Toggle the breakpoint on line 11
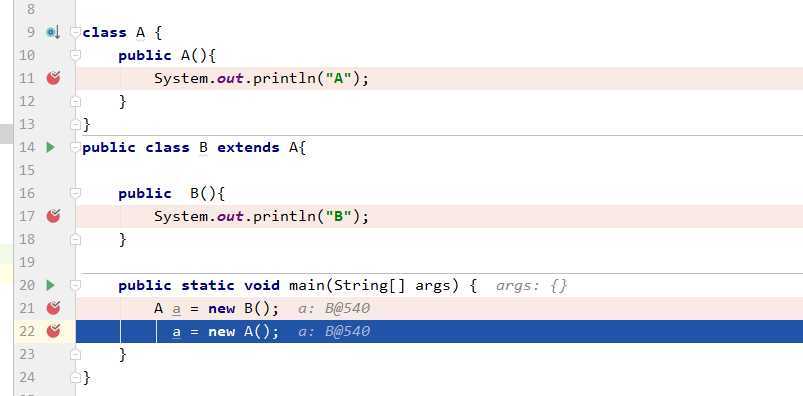This screenshot has width=803, height=396. [53, 78]
